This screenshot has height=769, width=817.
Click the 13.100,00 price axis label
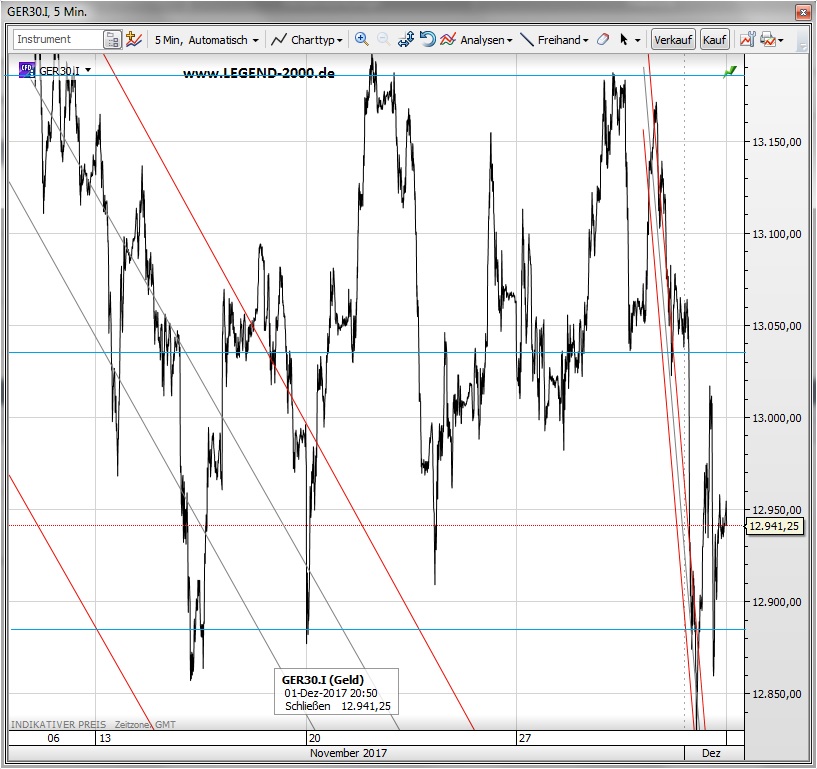click(776, 234)
